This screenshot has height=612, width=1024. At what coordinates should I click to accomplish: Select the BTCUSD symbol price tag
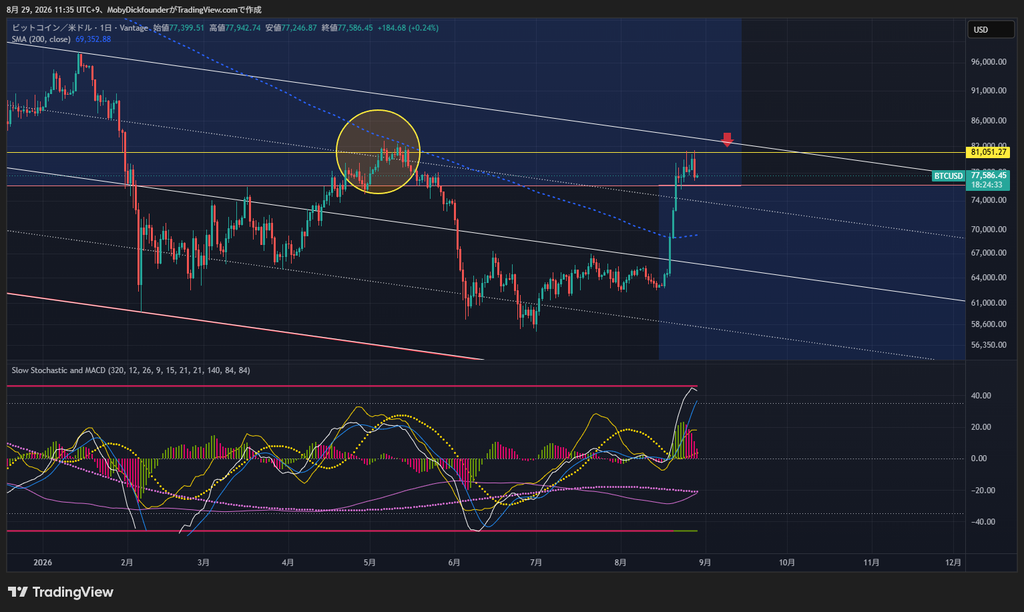(x=948, y=176)
